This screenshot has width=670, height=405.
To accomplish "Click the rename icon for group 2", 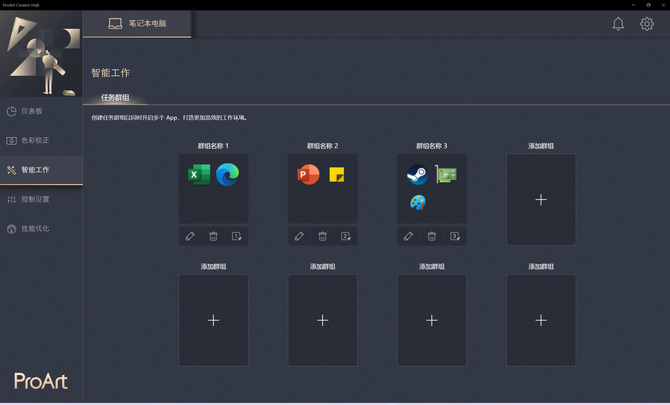I will (x=346, y=236).
